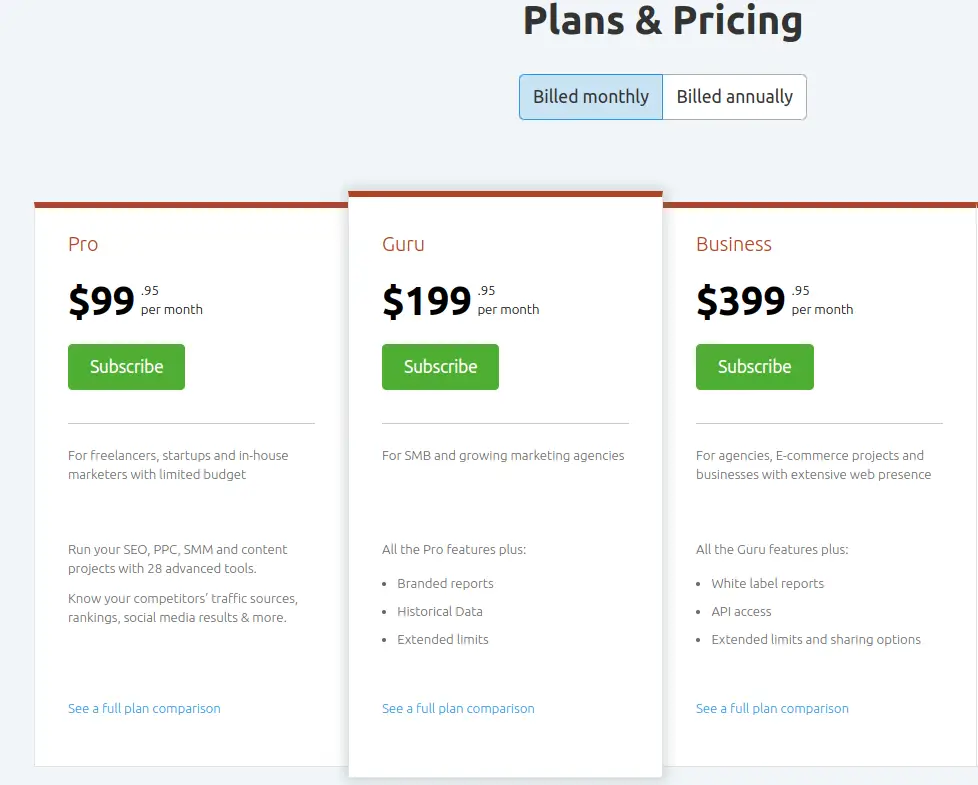Click Extended limits and sharing options item

[x=816, y=640]
